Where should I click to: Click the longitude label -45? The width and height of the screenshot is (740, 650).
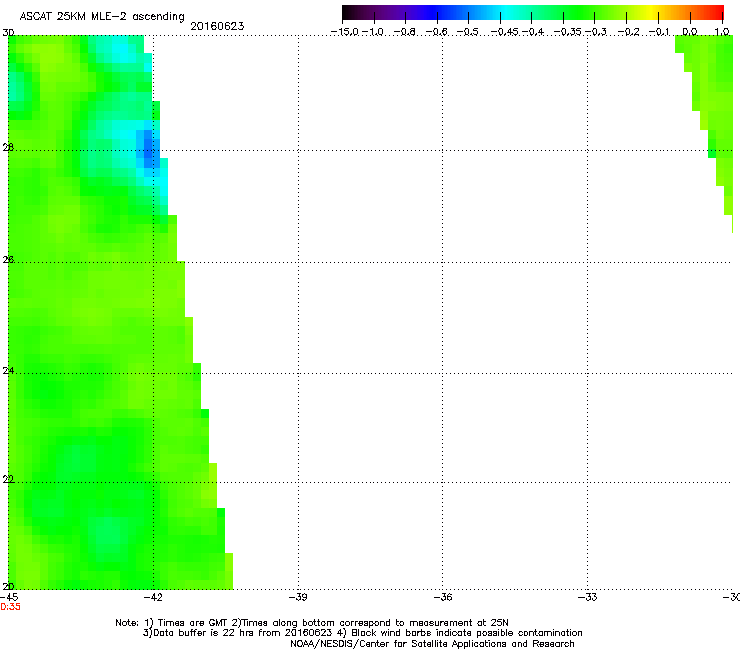click(x=9, y=597)
